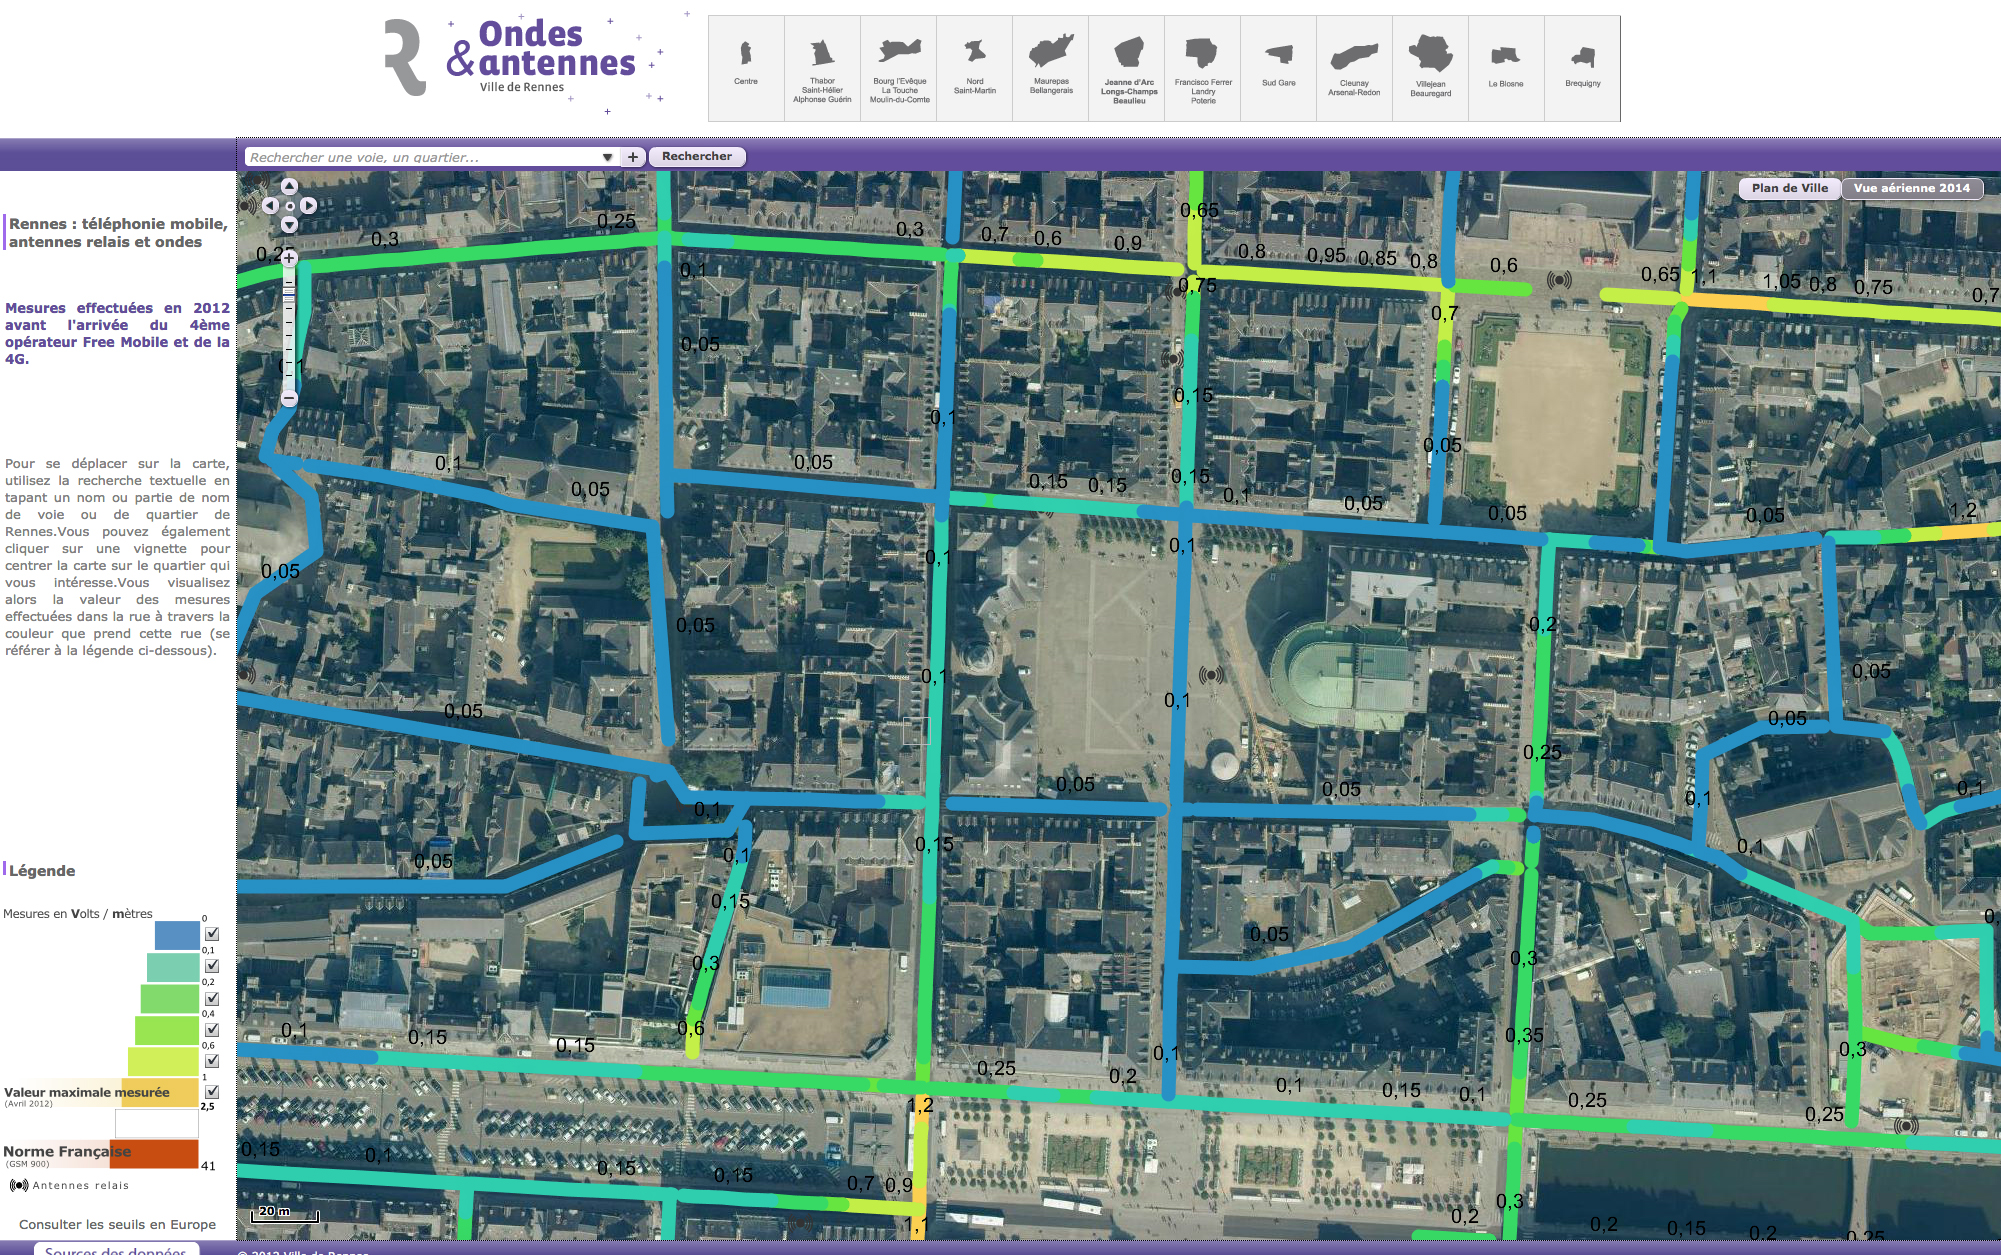This screenshot has width=2001, height=1255.
Task: Click the plus button next to search field
Action: pos(632,157)
